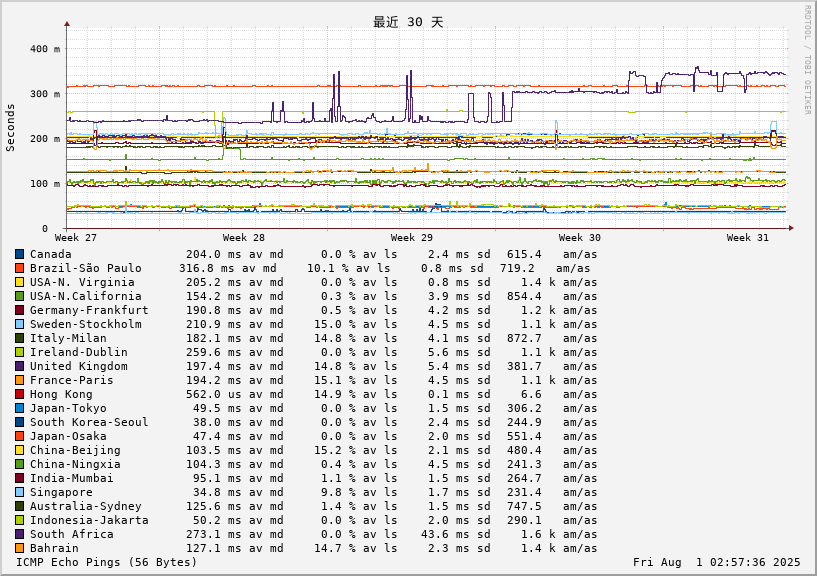Click the 'Week 29' x-axis label
817x576 pixels.
(x=412, y=238)
